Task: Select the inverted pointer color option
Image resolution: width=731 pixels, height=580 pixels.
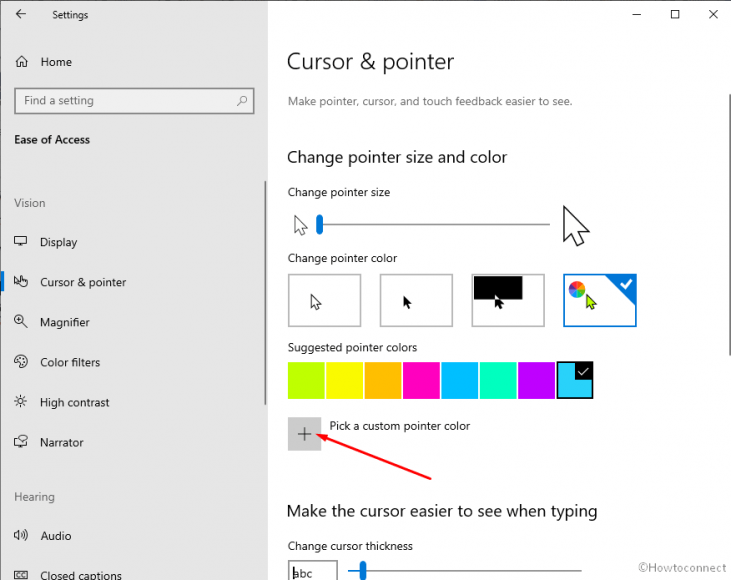Action: click(508, 301)
